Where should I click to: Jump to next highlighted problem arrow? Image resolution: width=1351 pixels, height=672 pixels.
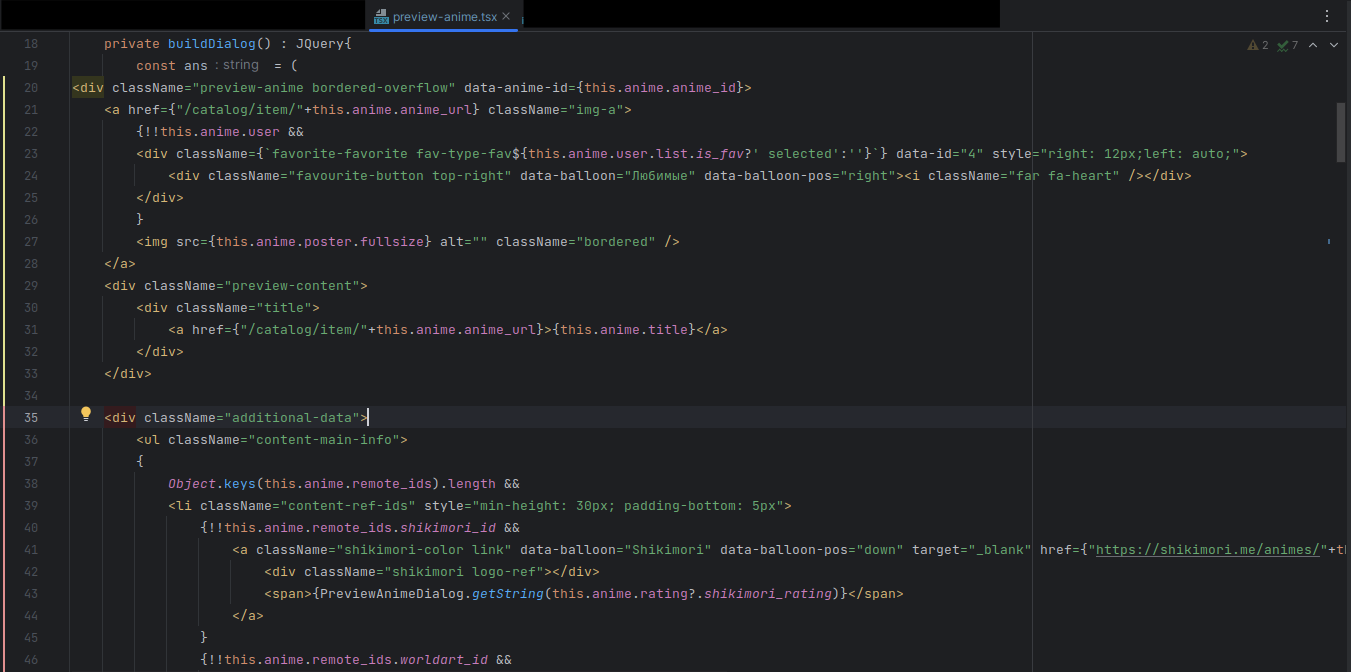[1334, 45]
